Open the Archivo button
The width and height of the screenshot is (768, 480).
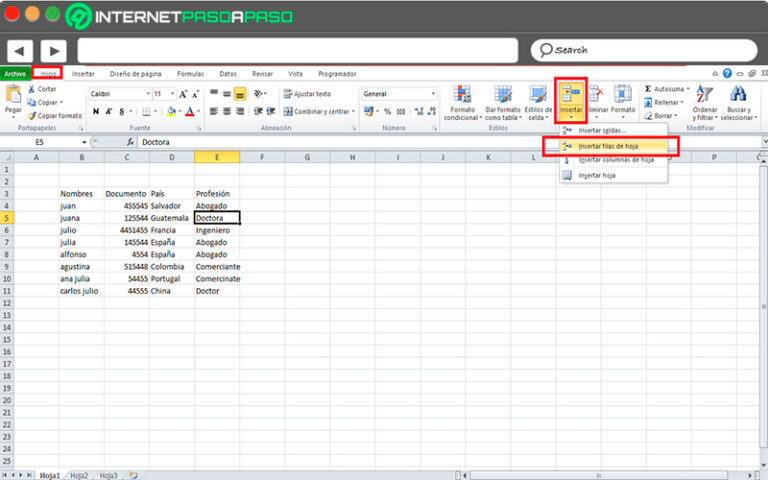[x=15, y=74]
